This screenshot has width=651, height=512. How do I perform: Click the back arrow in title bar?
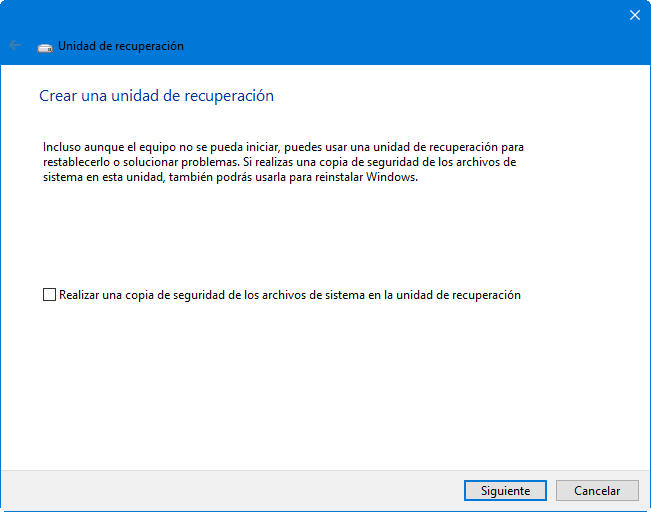[x=14, y=46]
